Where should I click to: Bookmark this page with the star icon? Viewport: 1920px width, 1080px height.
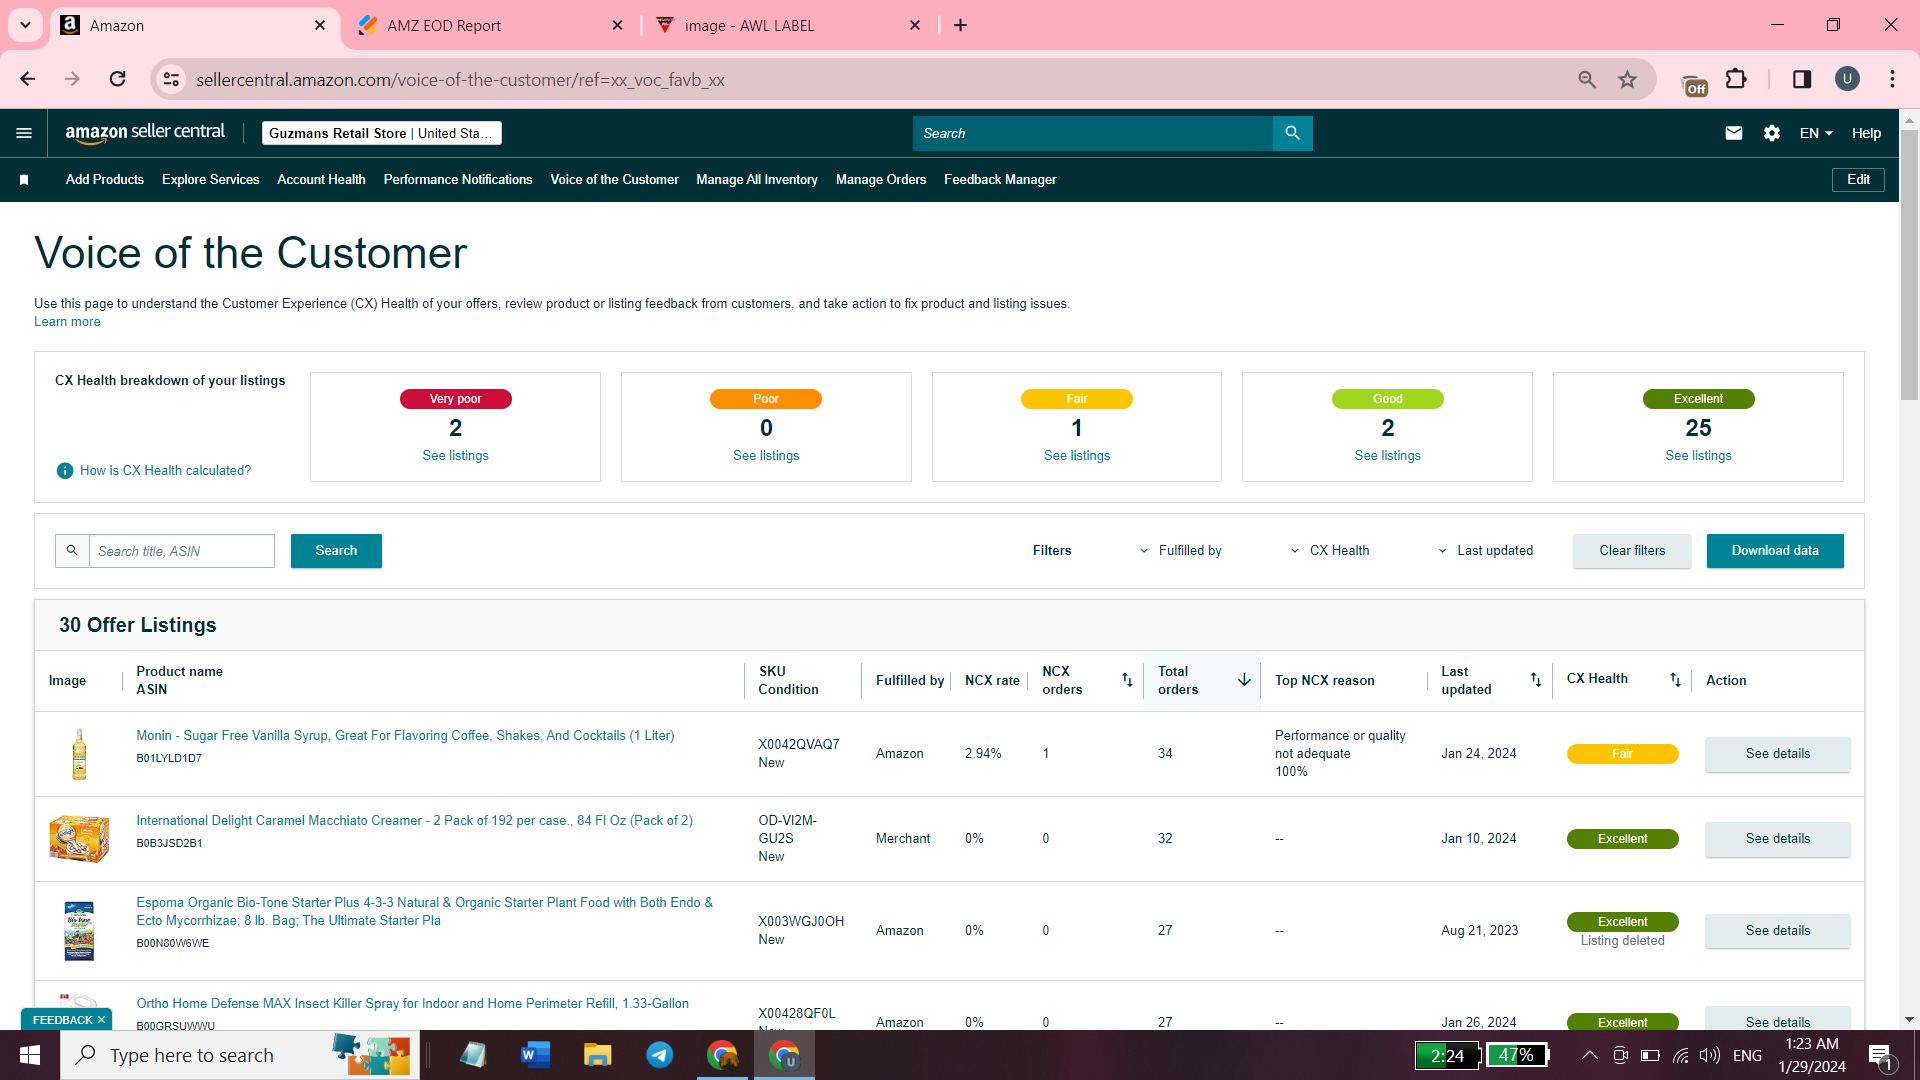1628,79
